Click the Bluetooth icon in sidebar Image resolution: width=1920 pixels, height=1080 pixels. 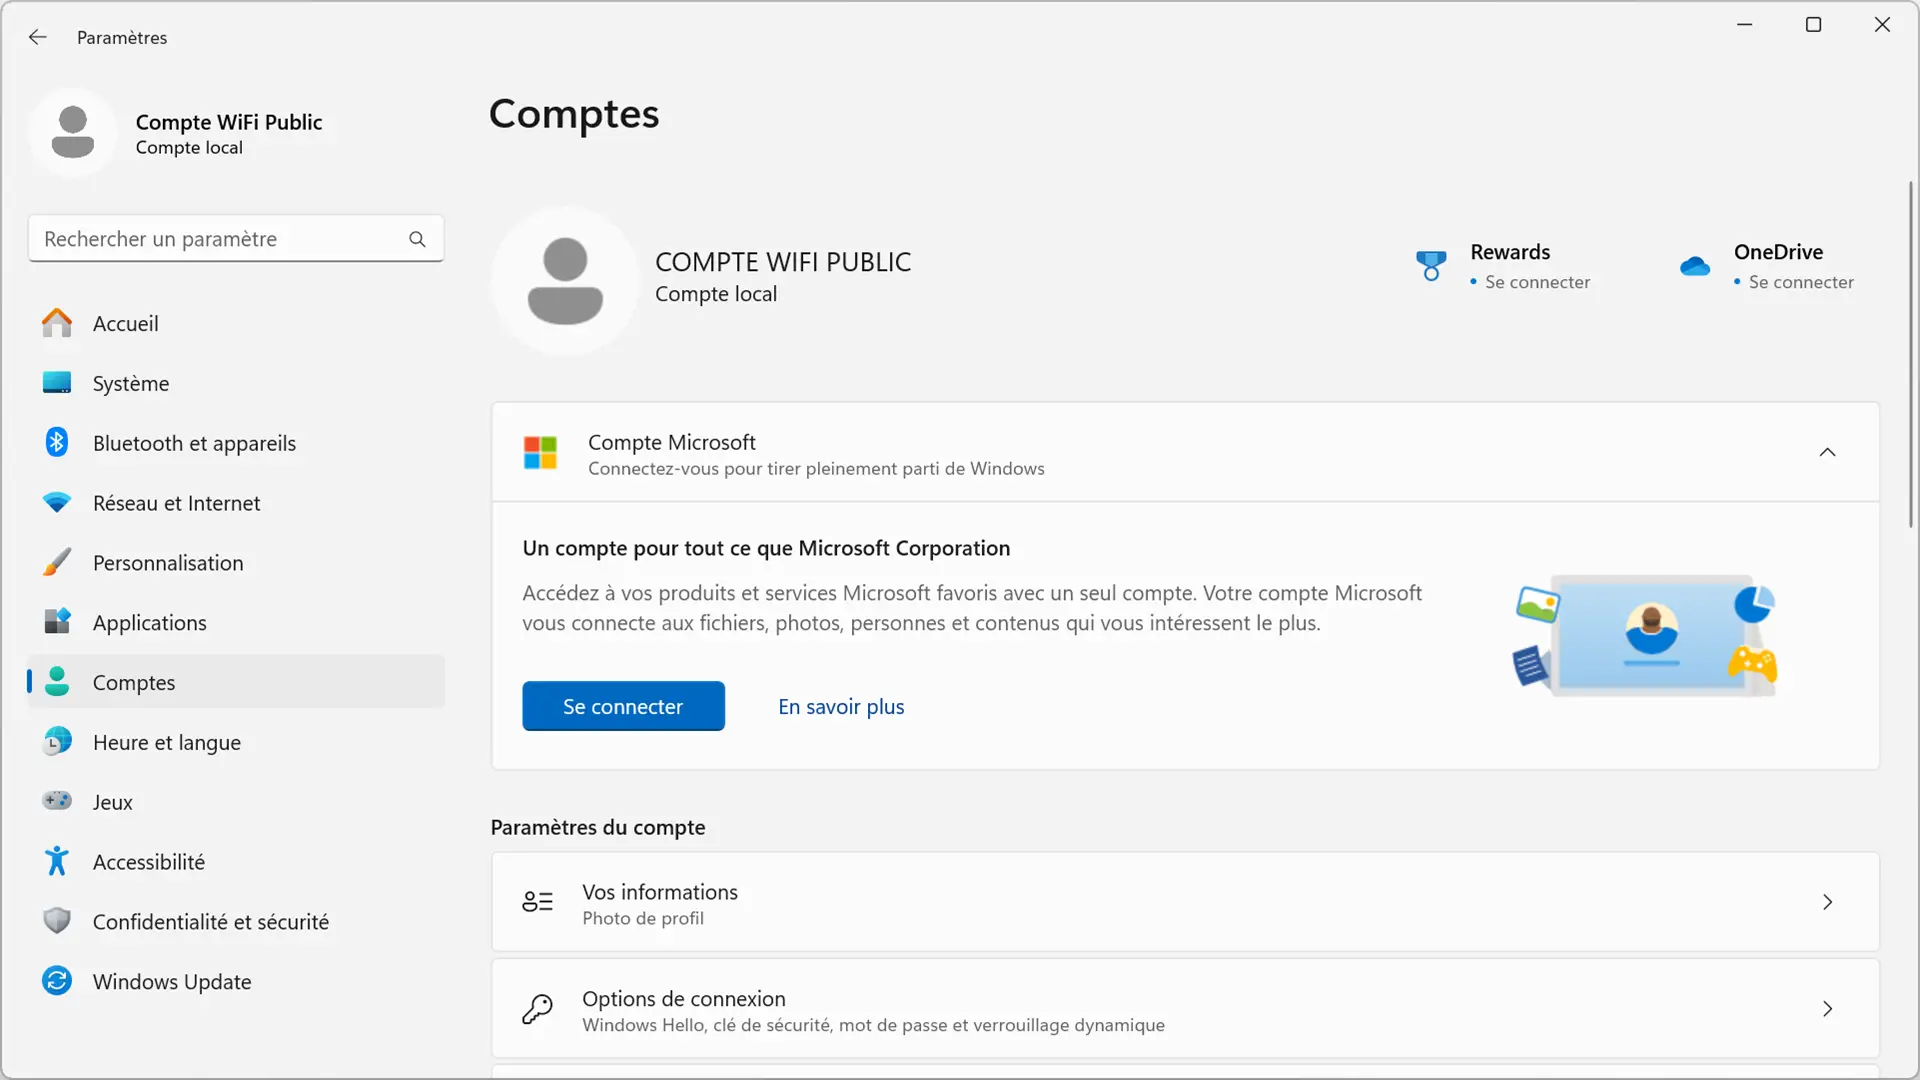[x=57, y=442]
